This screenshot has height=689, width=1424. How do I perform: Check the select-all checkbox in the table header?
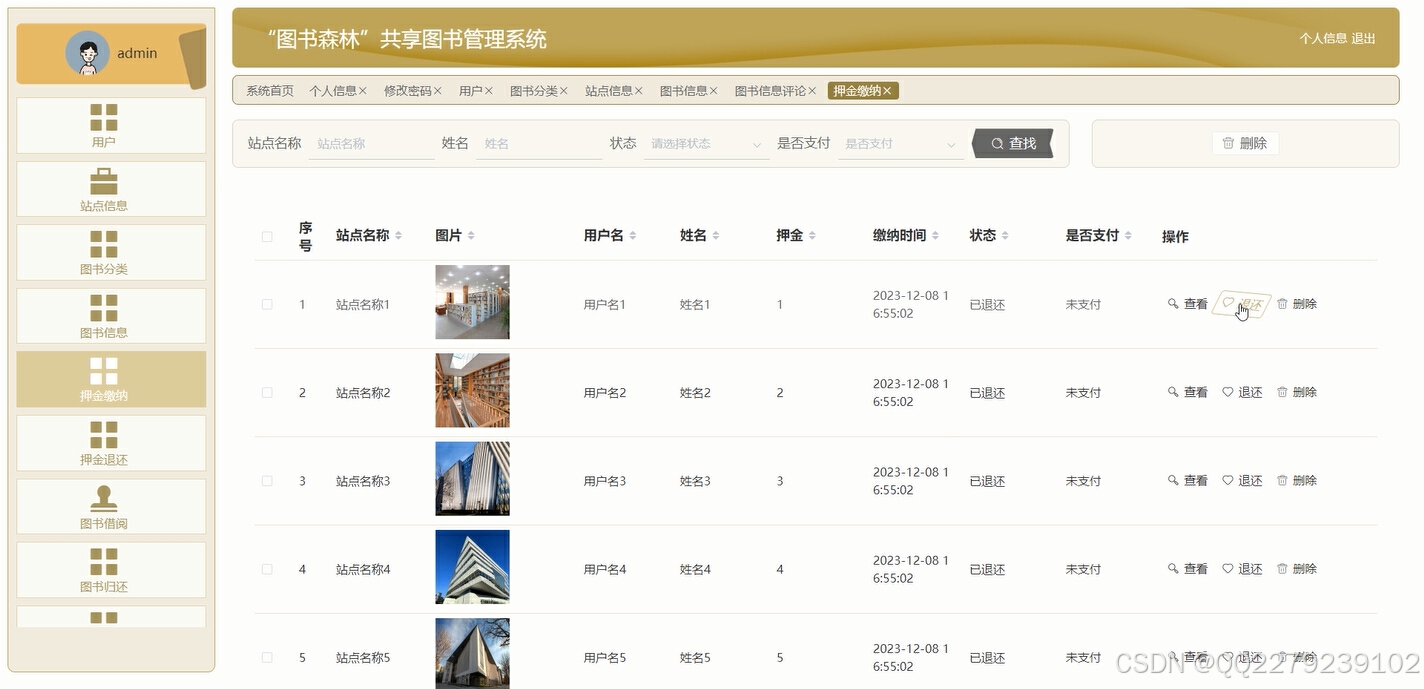[267, 236]
